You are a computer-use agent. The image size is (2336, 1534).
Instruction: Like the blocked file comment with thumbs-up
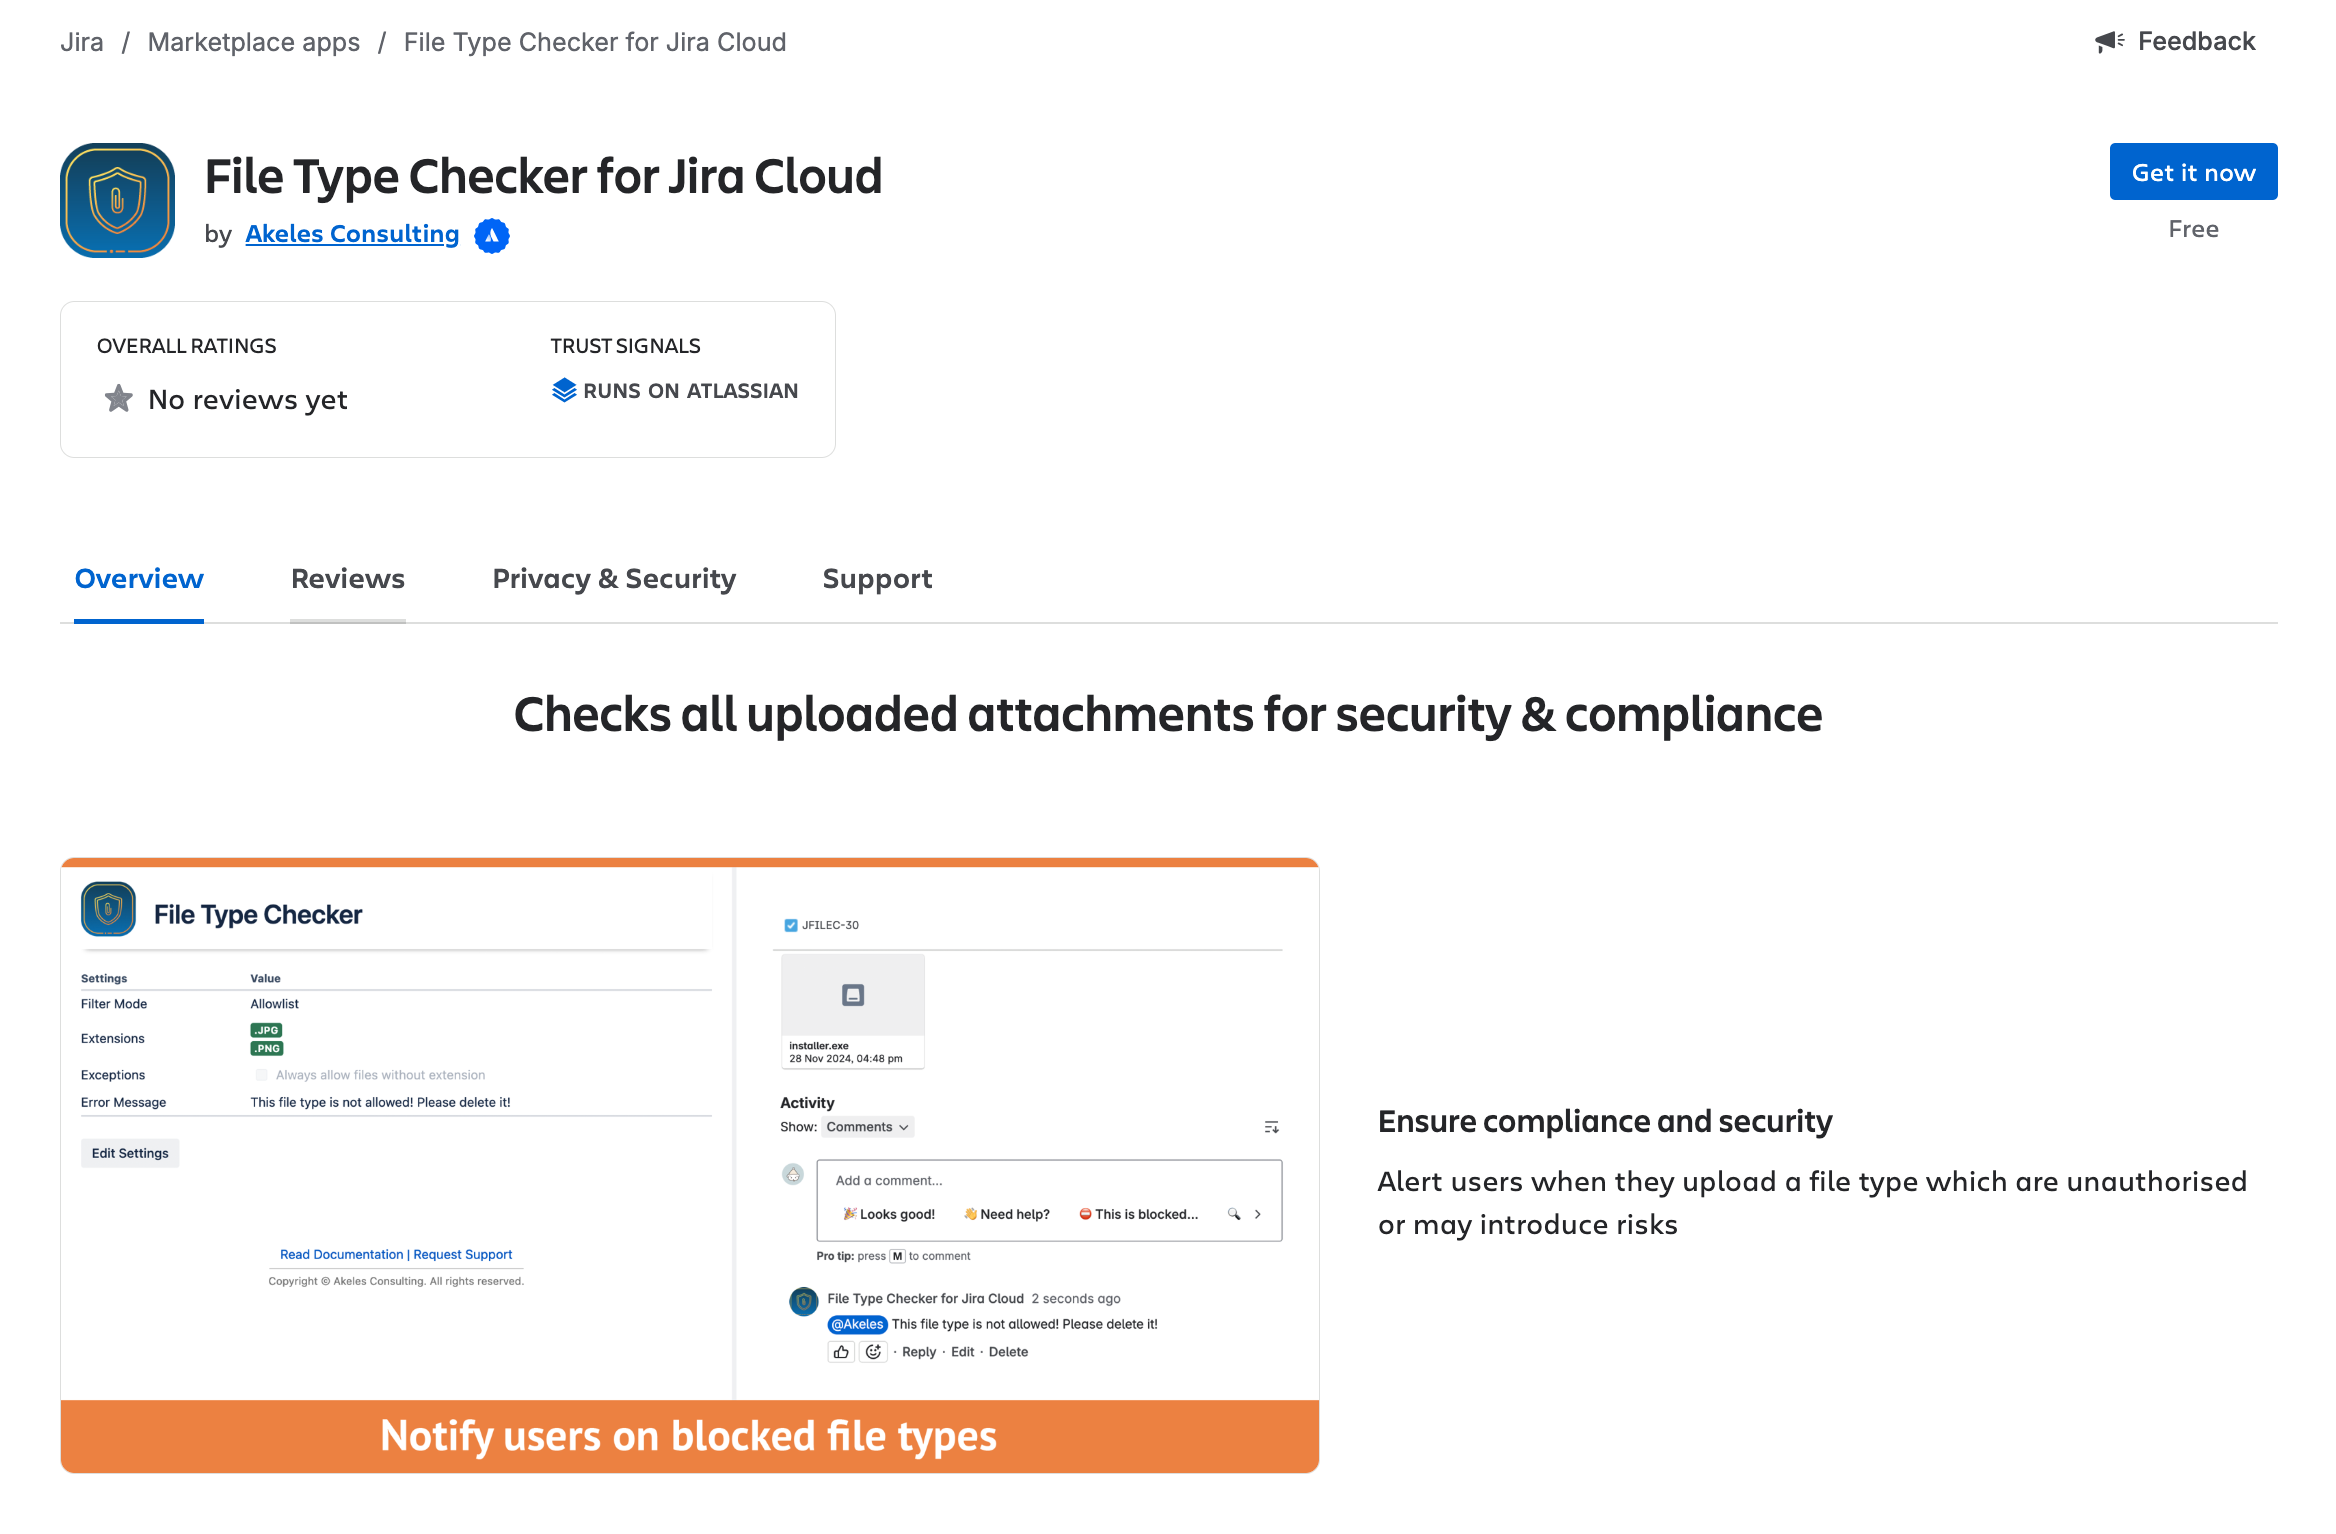[840, 1351]
